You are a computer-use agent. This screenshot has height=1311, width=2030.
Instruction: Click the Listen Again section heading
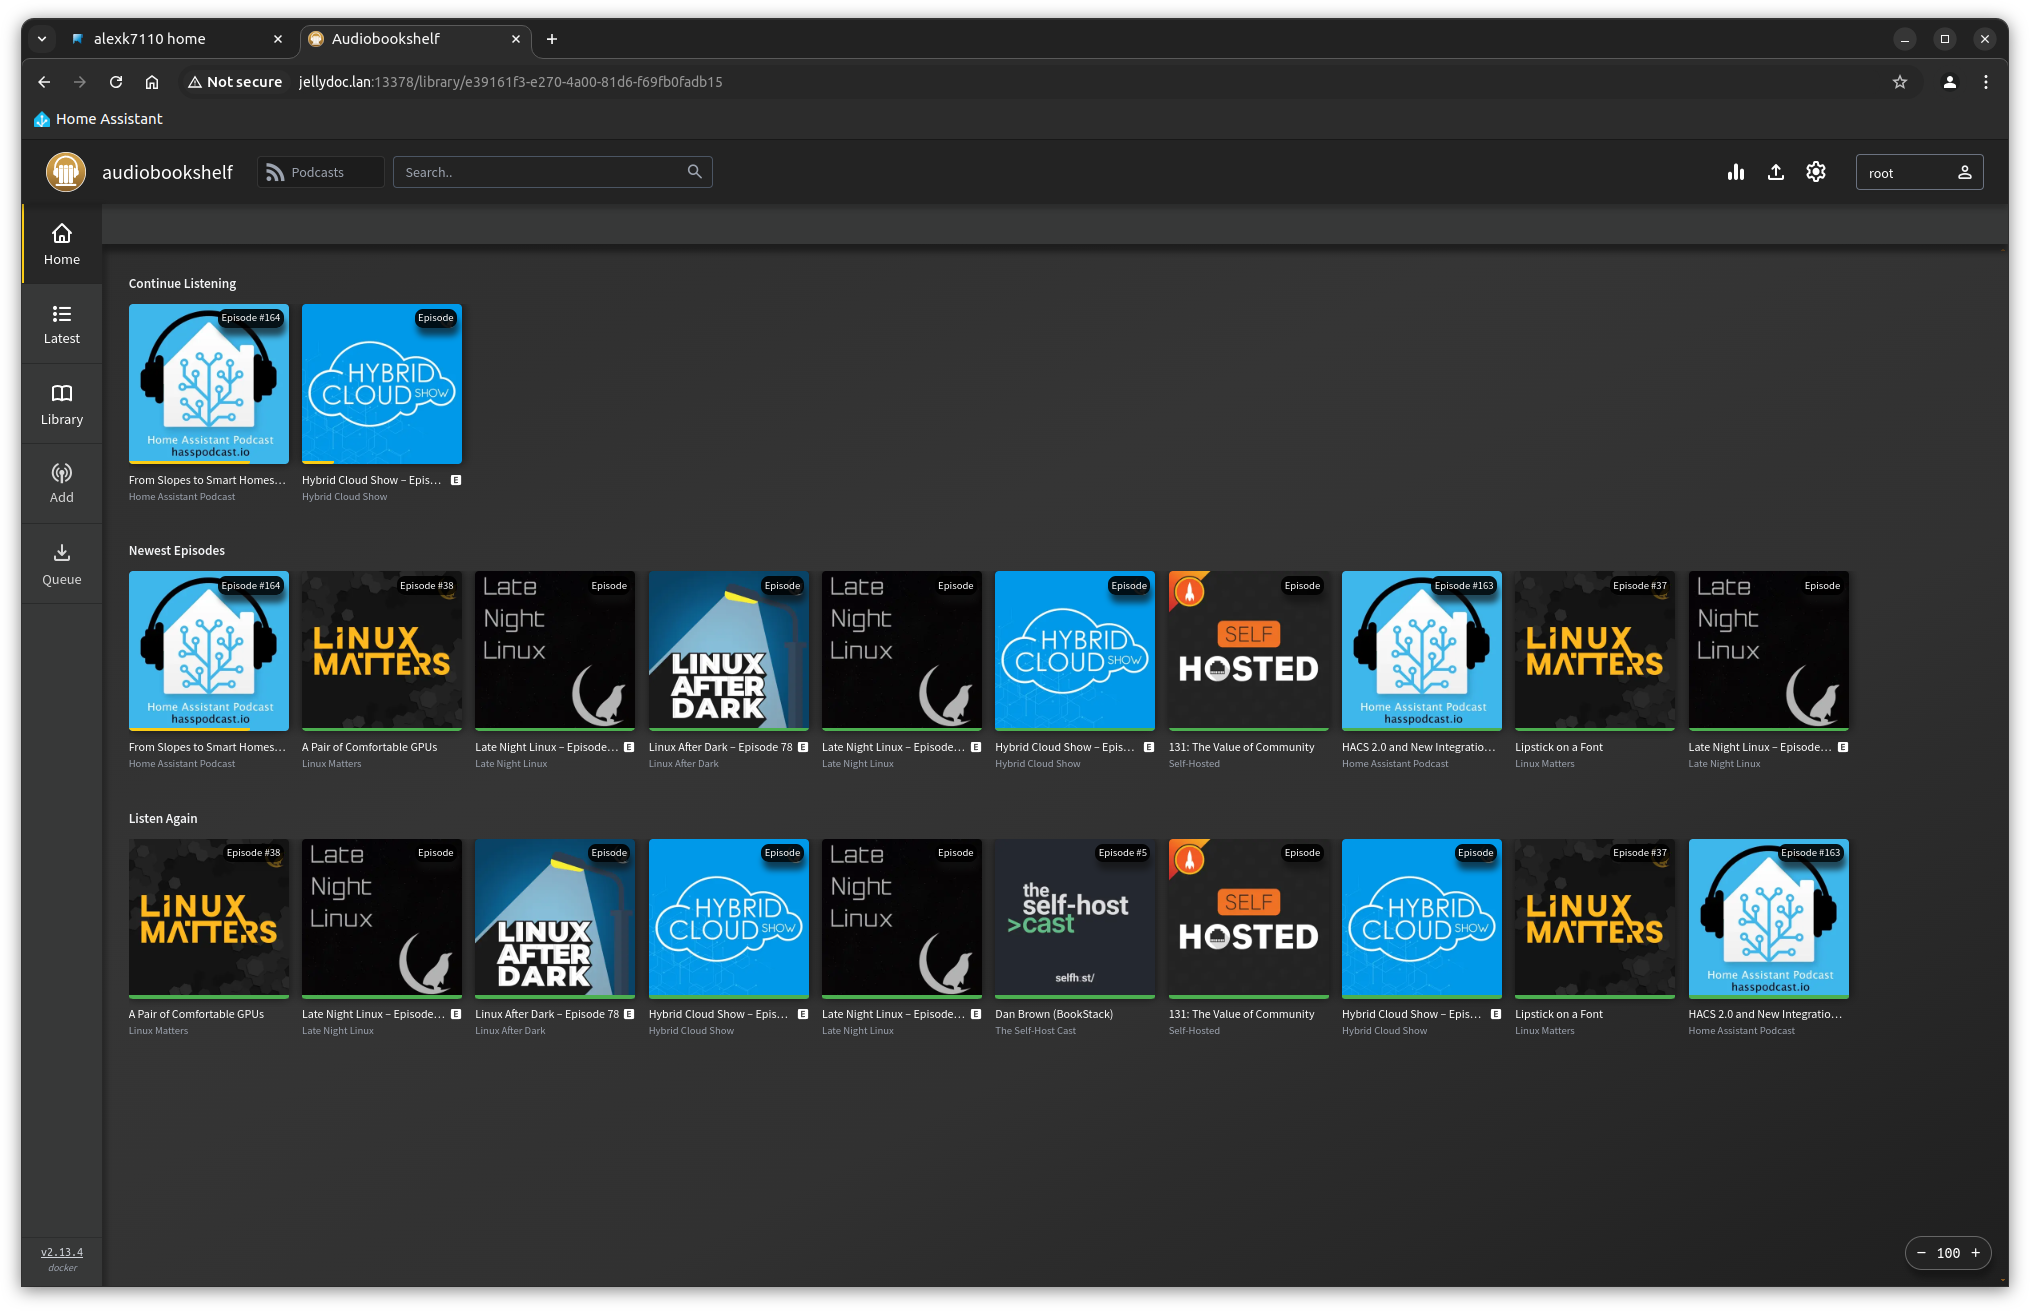(163, 819)
